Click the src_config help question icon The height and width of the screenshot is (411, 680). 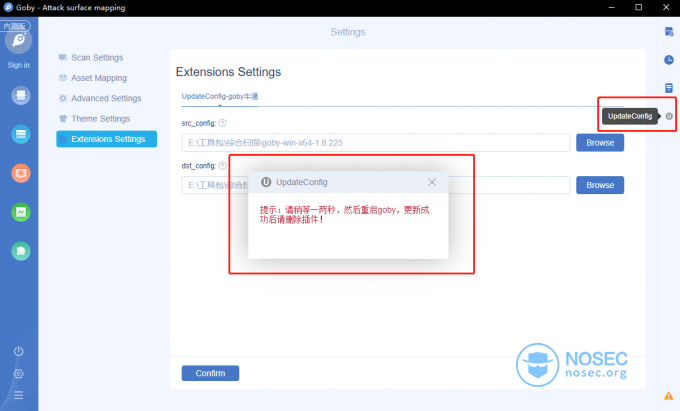[222, 123]
